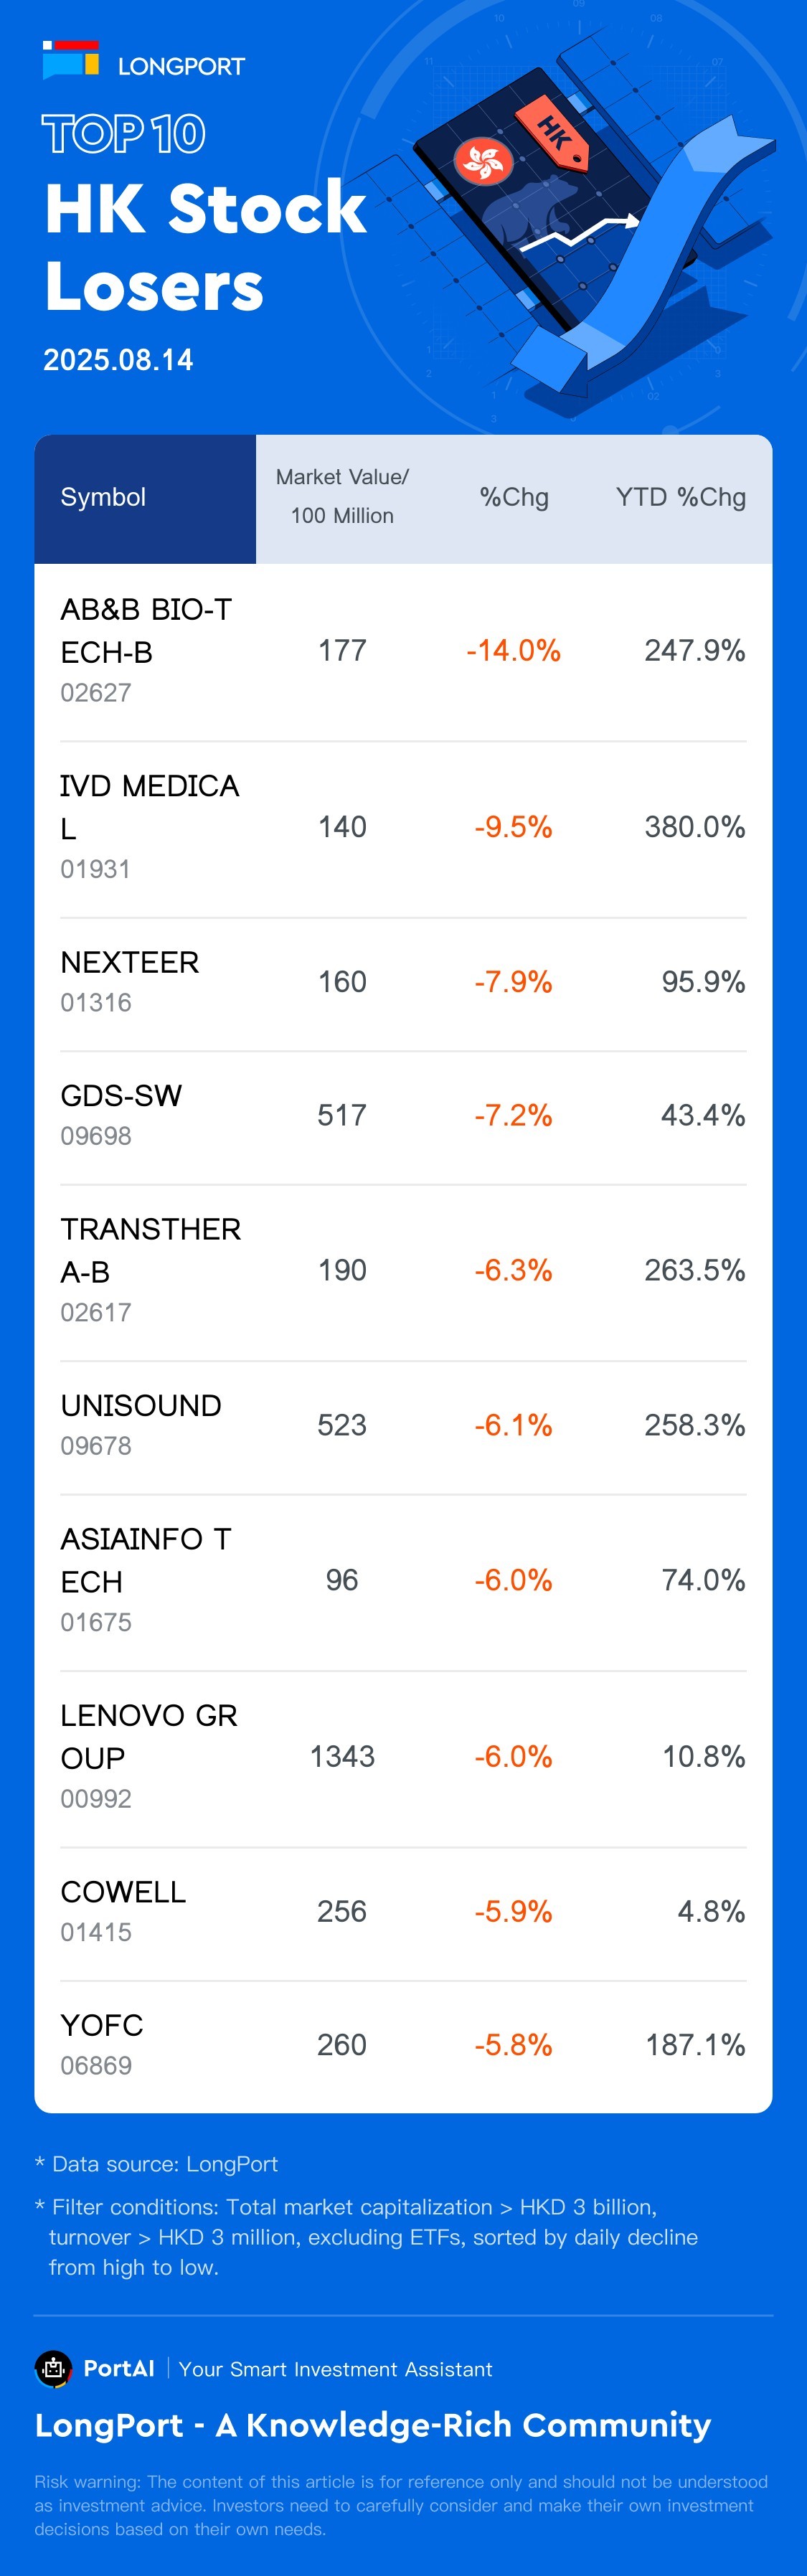Open the LENOVO GROUP stock name
Viewport: 807px width, 2576px height.
tap(148, 1736)
